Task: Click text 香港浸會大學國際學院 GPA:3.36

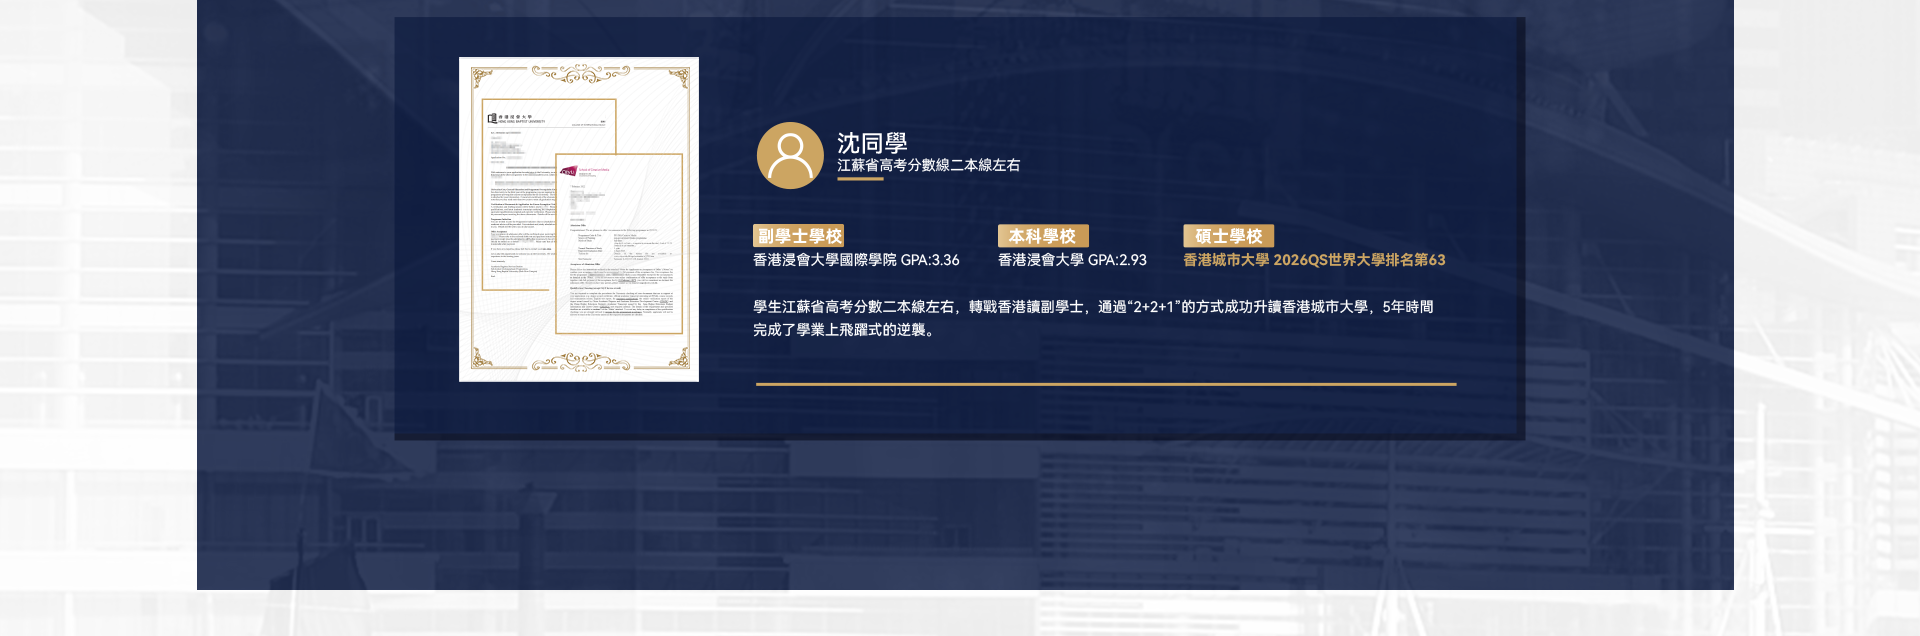Action: (x=856, y=260)
